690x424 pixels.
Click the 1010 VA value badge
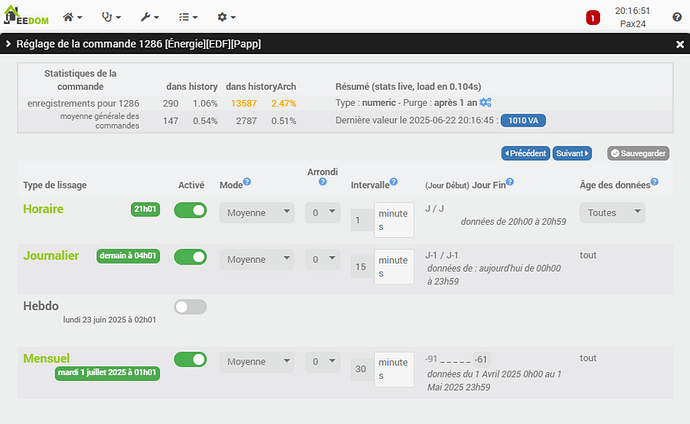coord(523,120)
